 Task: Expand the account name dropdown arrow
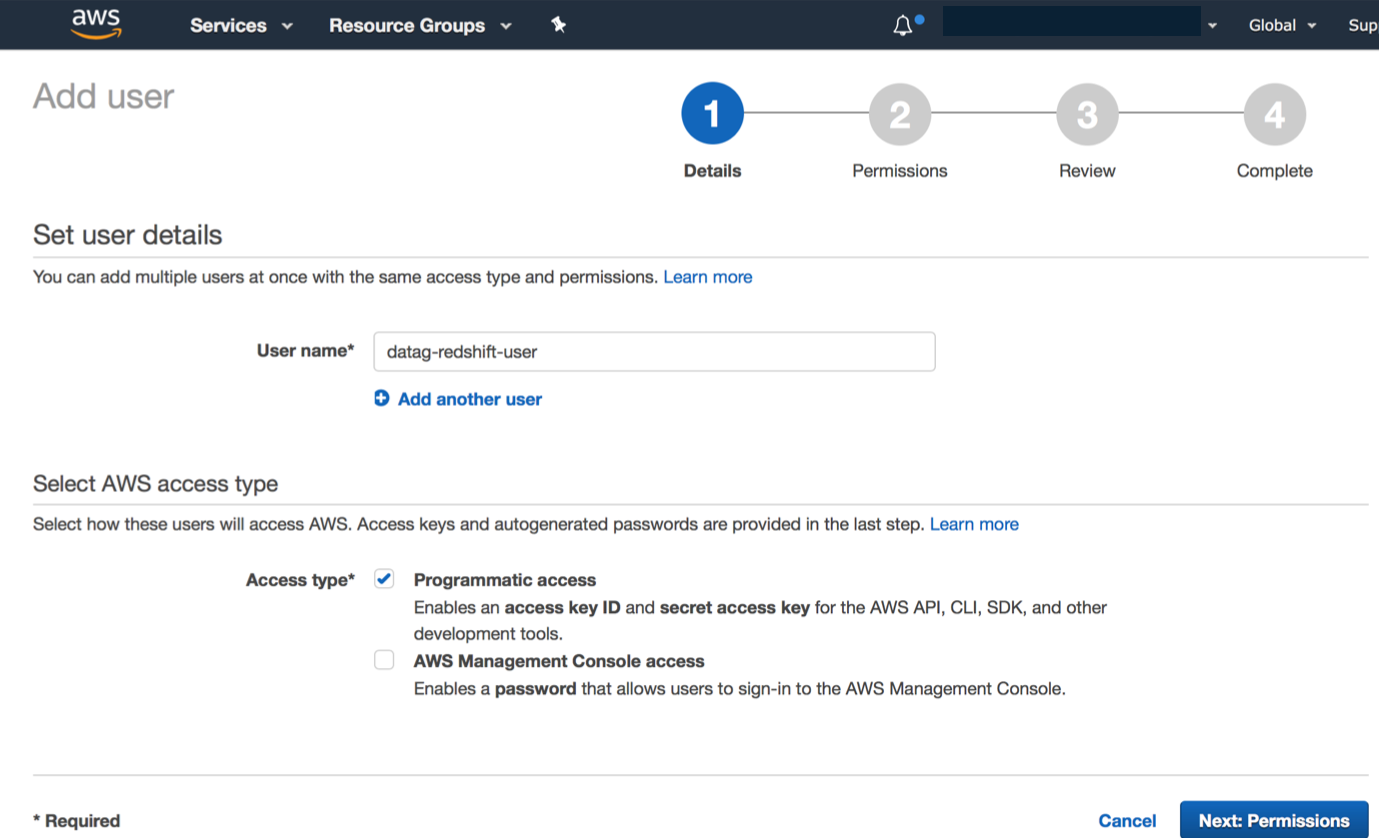click(x=1212, y=26)
